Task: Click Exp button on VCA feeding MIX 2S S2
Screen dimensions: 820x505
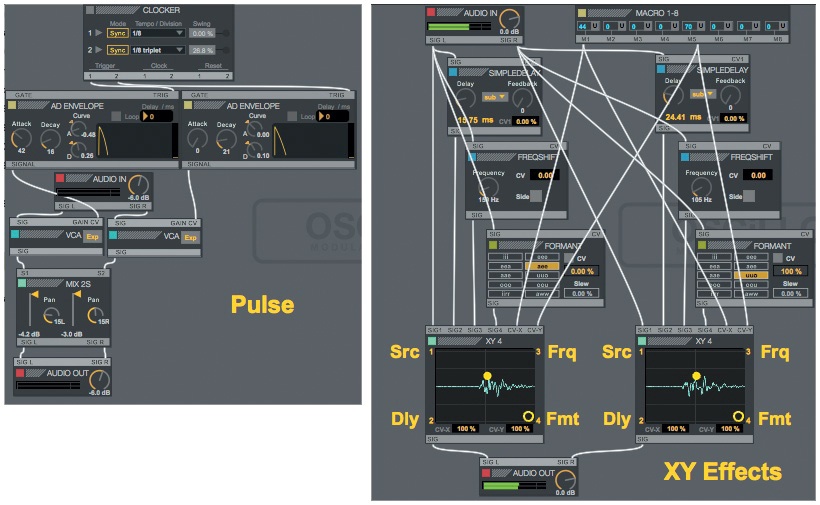Action: (190, 237)
